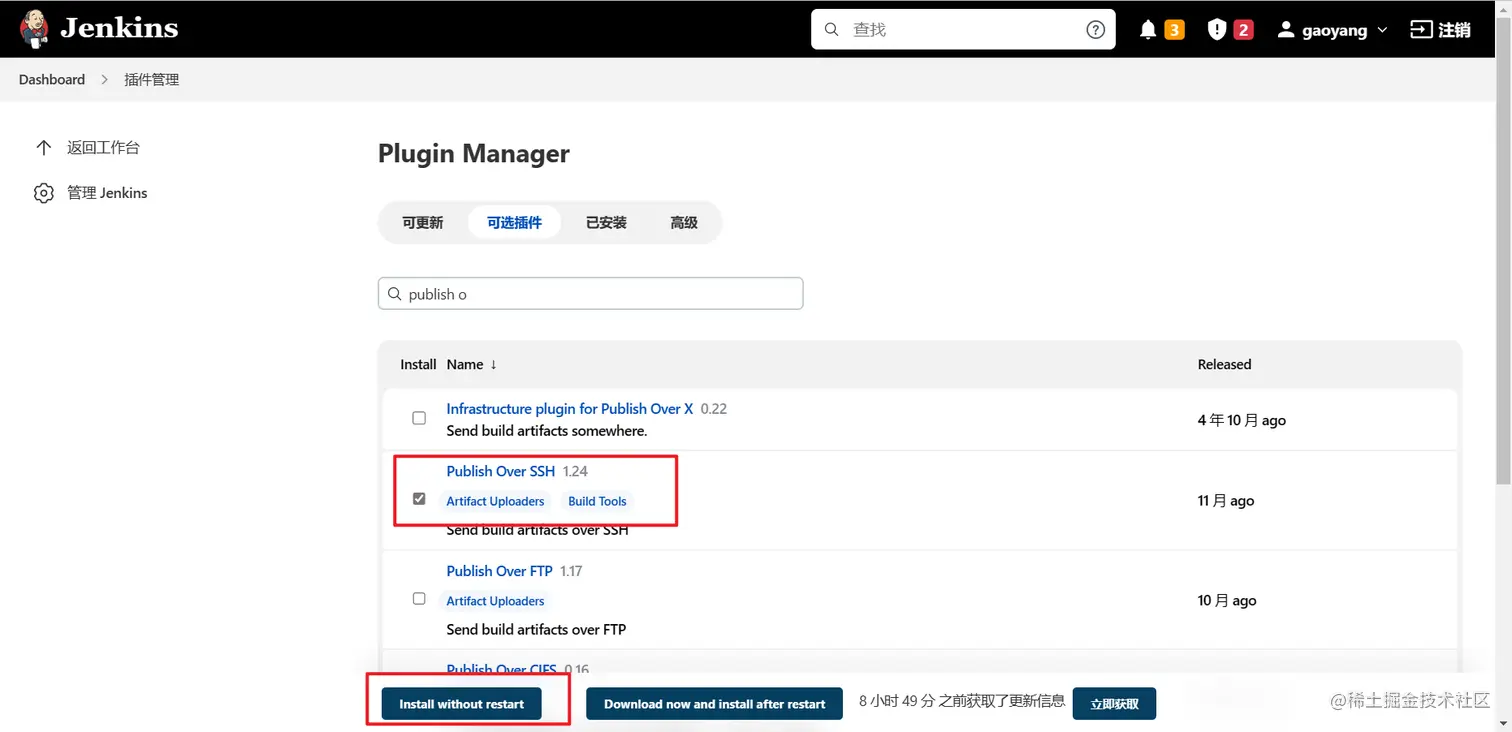Screen dimensions: 1512x732
Task: Click Artifact Uploaders tag under Publish Over SSH
Action: point(495,501)
